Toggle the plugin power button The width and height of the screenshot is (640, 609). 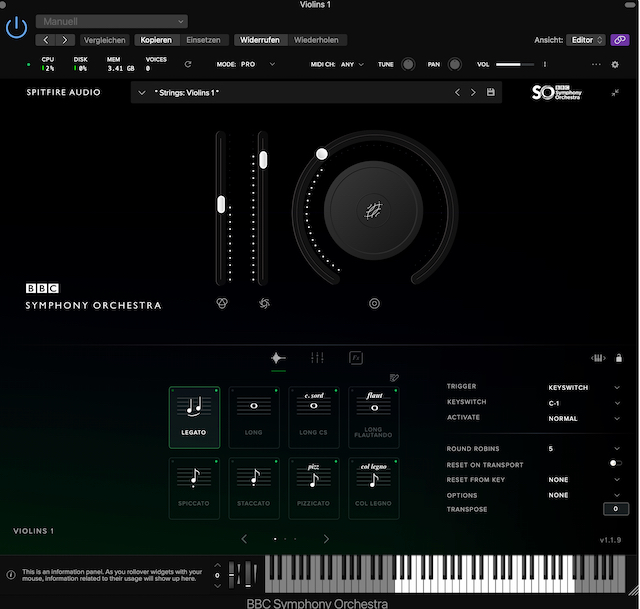(x=16, y=28)
